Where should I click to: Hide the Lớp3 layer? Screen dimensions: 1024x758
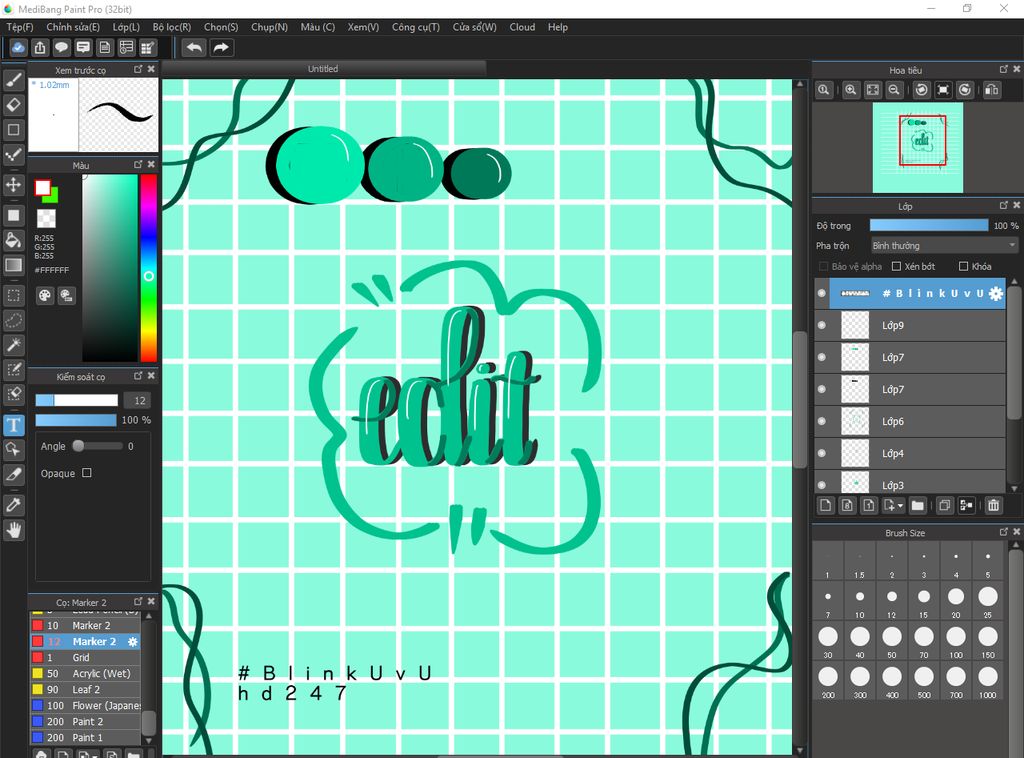[822, 485]
